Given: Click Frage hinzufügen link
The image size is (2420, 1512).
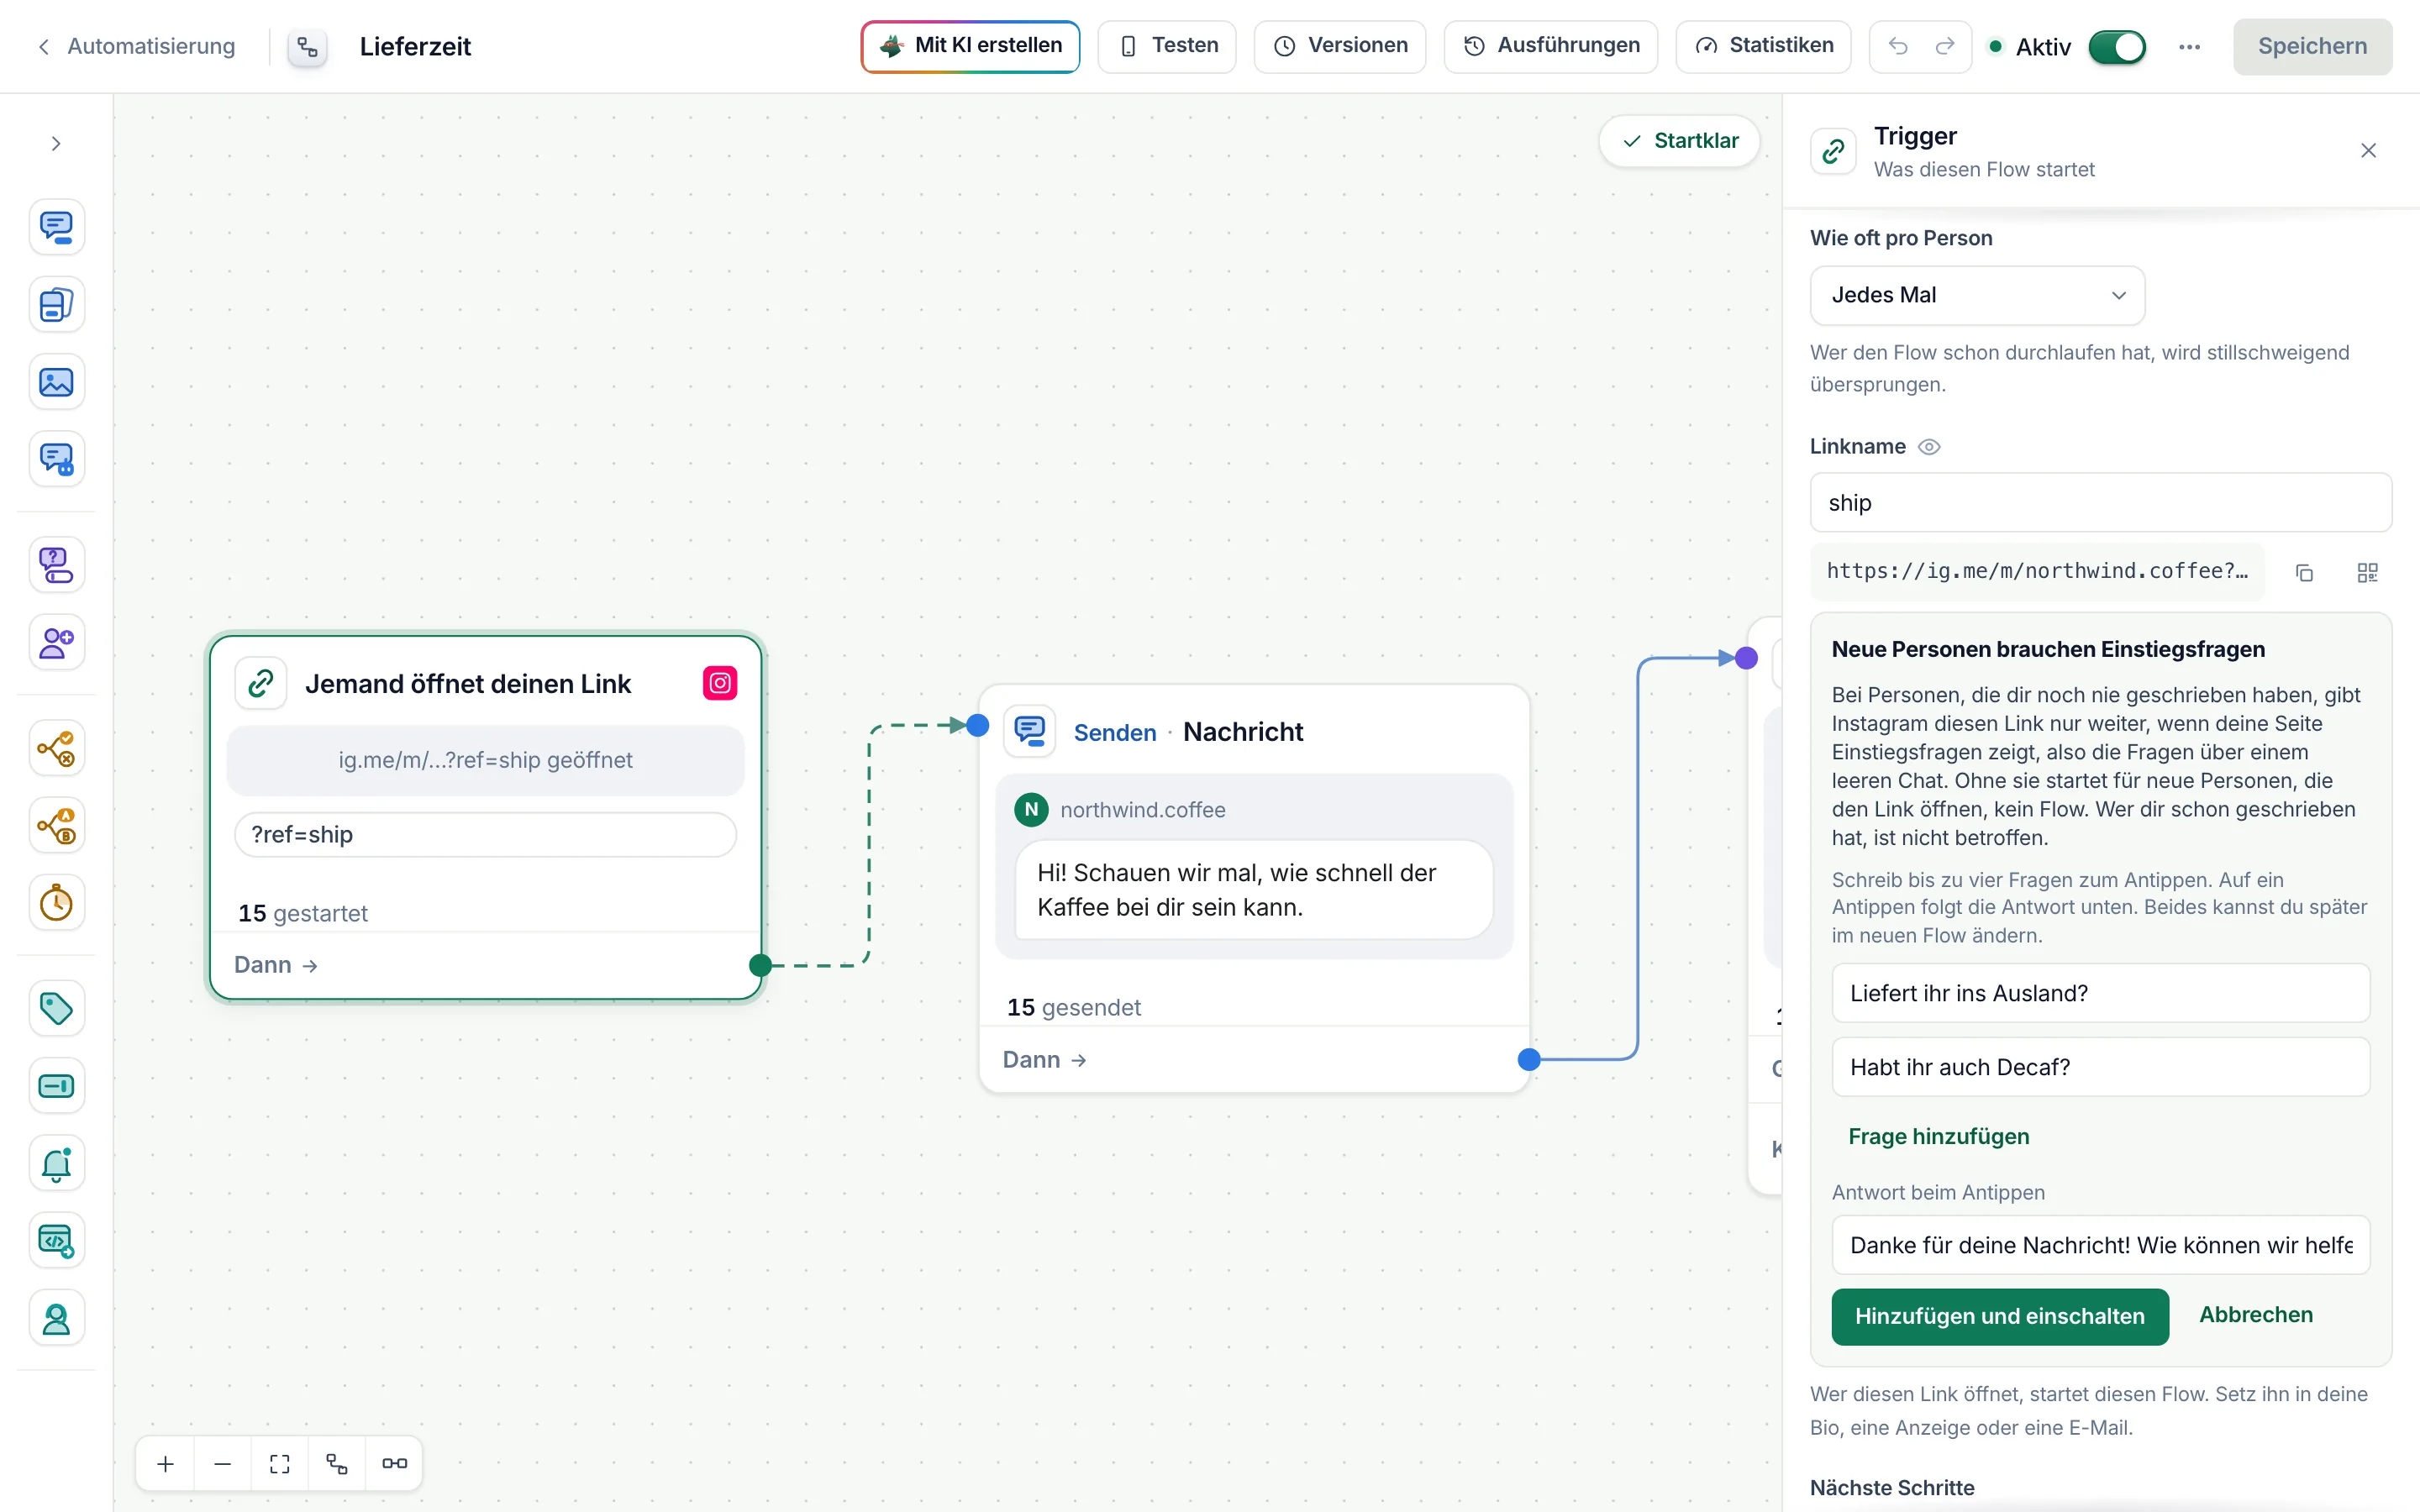Looking at the screenshot, I should (1939, 1137).
